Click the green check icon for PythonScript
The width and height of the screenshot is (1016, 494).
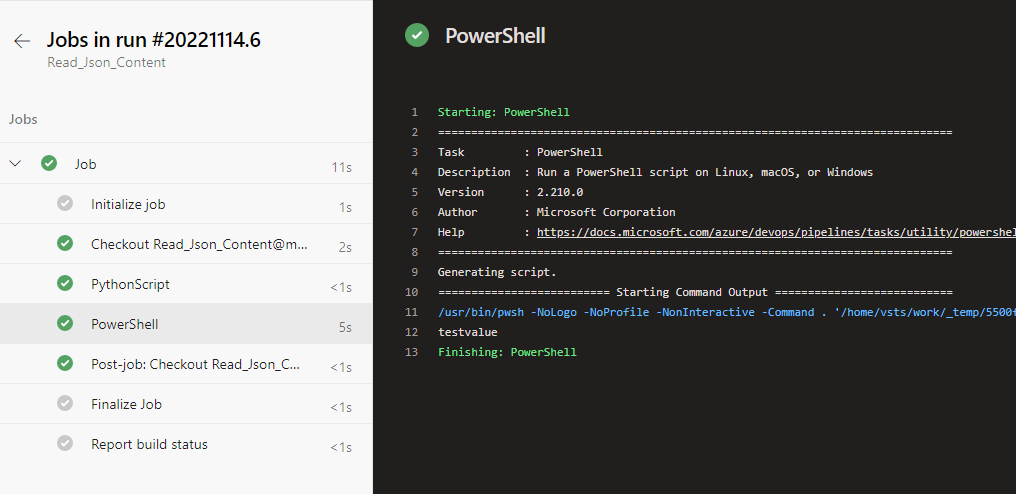click(65, 283)
